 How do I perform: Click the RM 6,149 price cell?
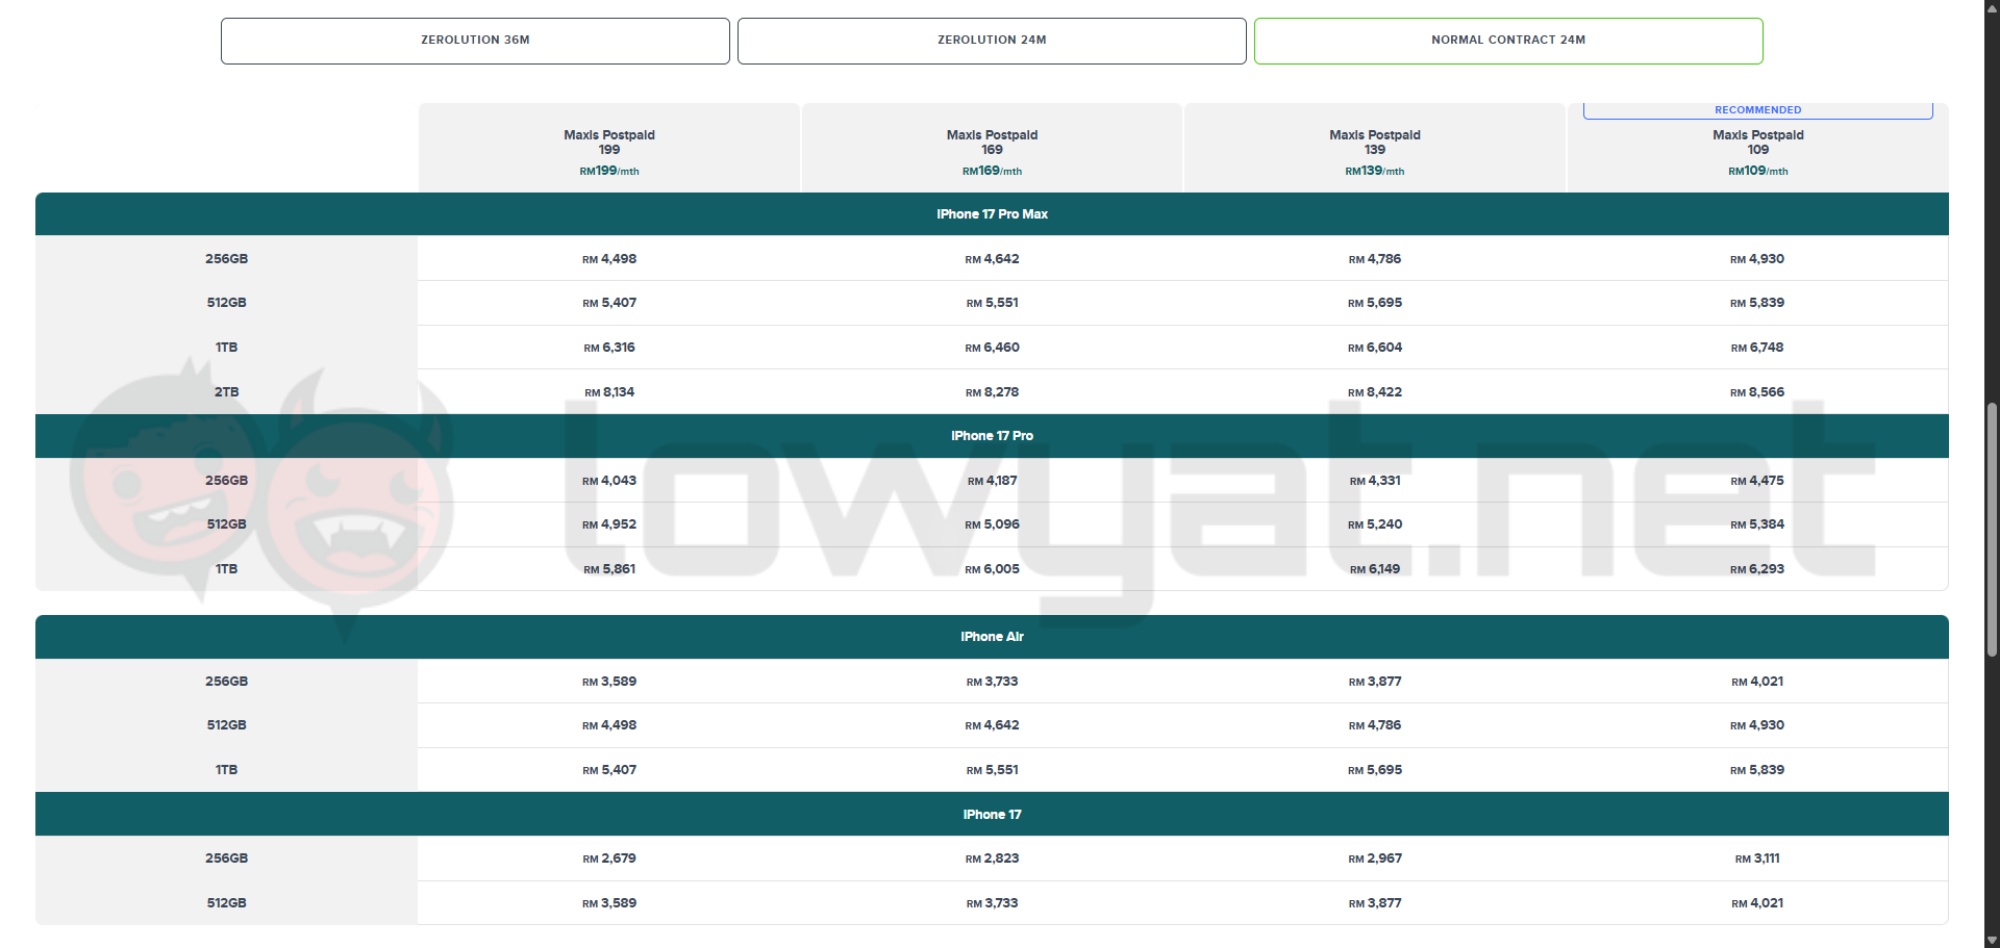(1375, 569)
